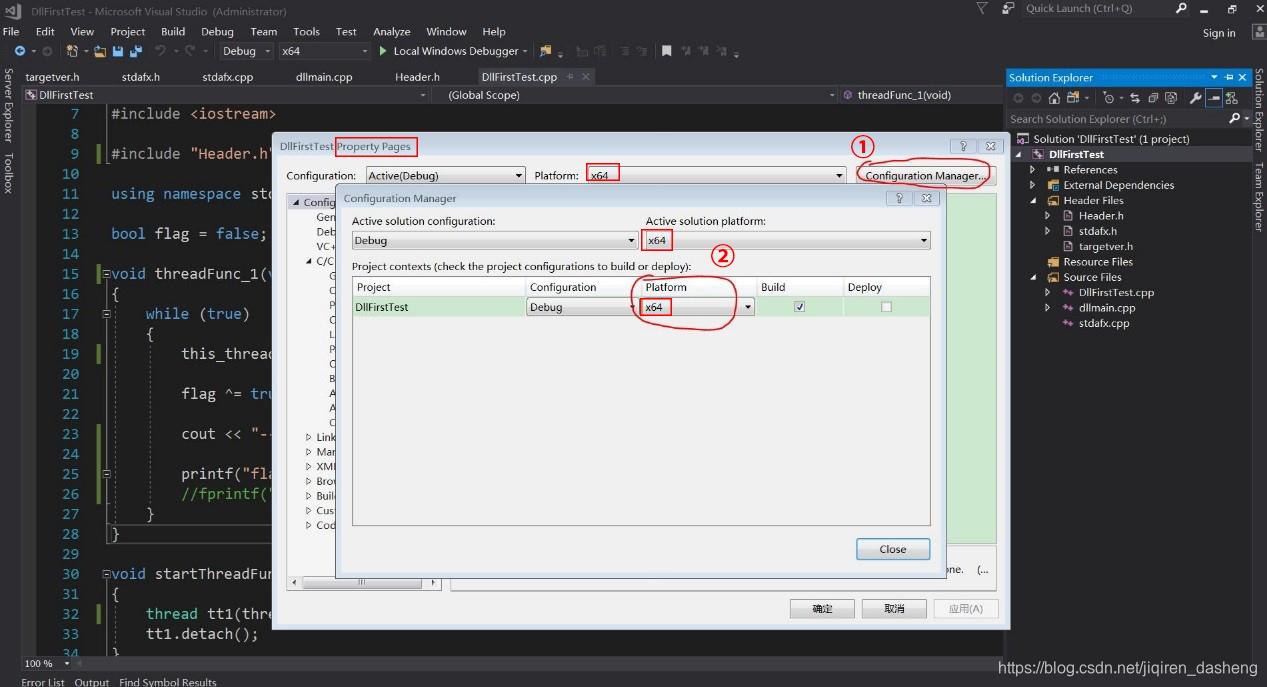Open Active solution platform dropdown
Screen dimensions: 1267x687
pyautogui.click(x=787, y=241)
